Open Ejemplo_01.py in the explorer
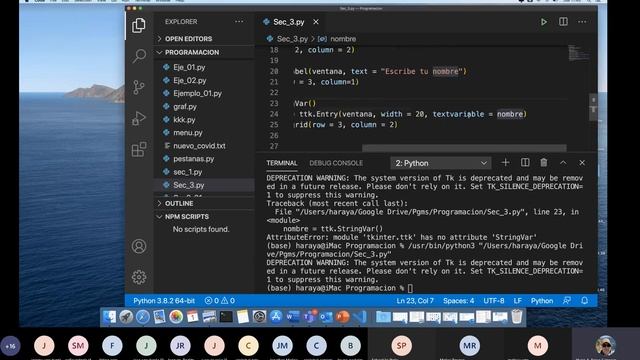 point(204,93)
